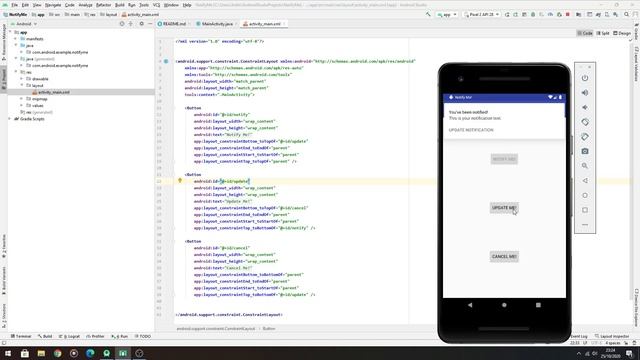Open Microsoft Edge from the taskbar

90,353
